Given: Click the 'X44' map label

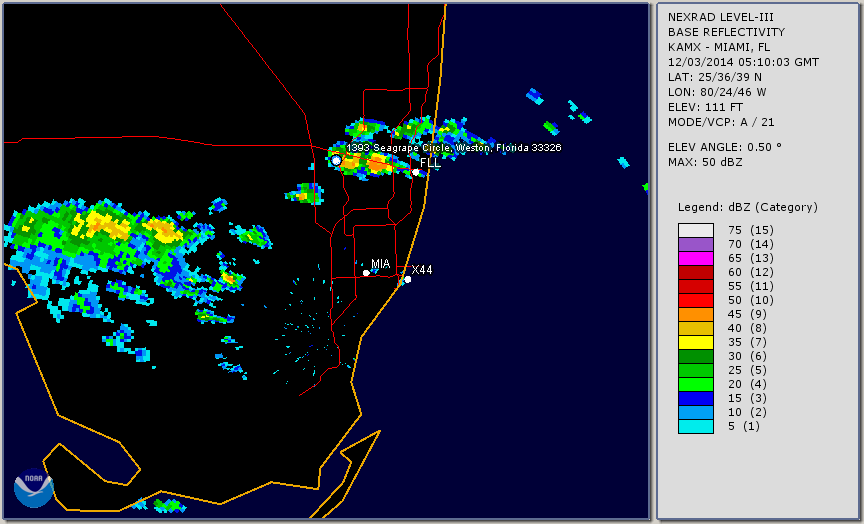Looking at the screenshot, I should coord(422,269).
